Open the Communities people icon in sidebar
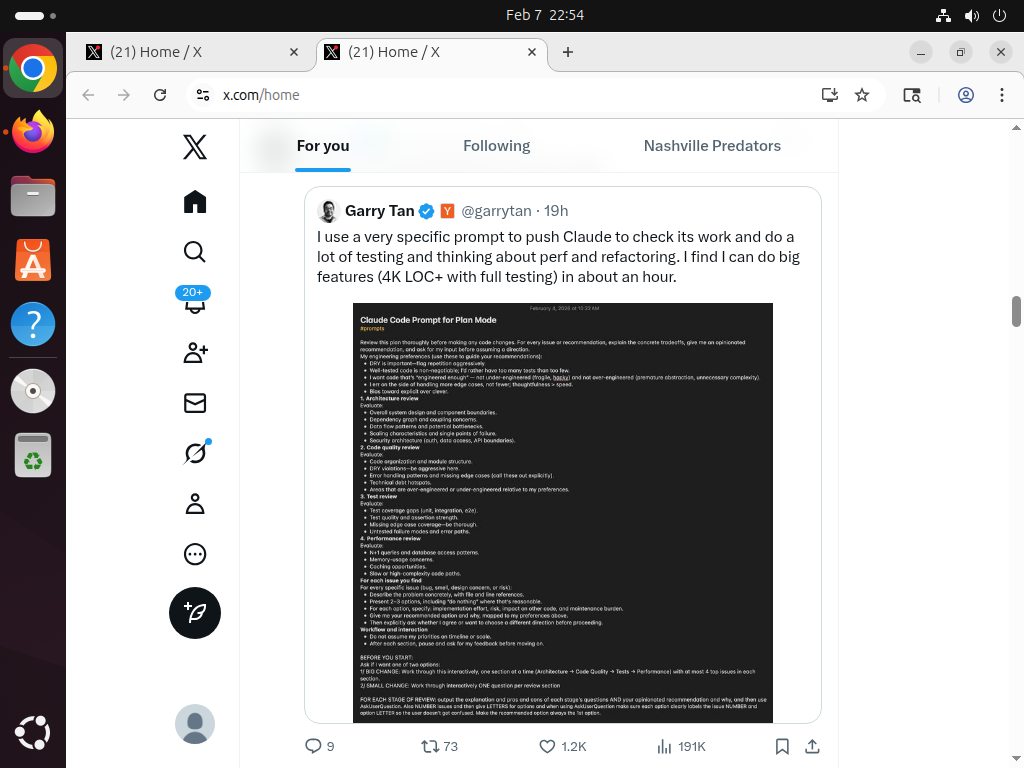The height and width of the screenshot is (768, 1024). (195, 352)
